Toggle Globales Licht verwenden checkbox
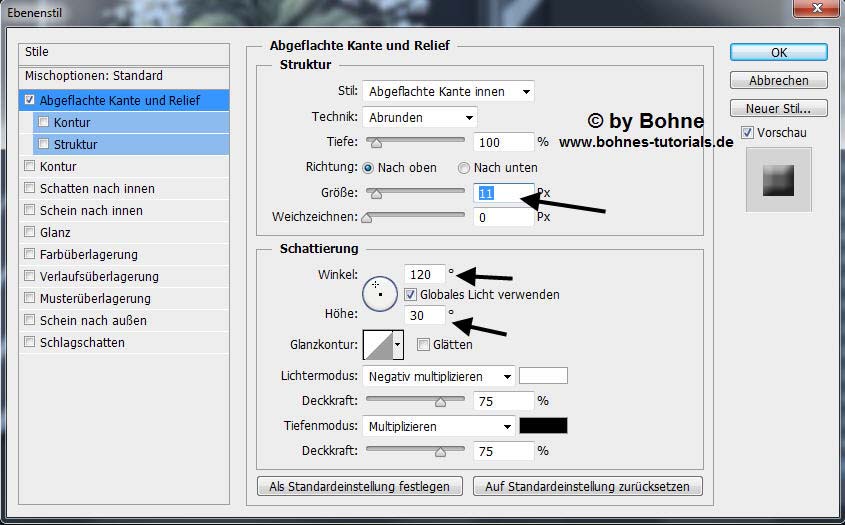This screenshot has width=845, height=525. [x=411, y=294]
